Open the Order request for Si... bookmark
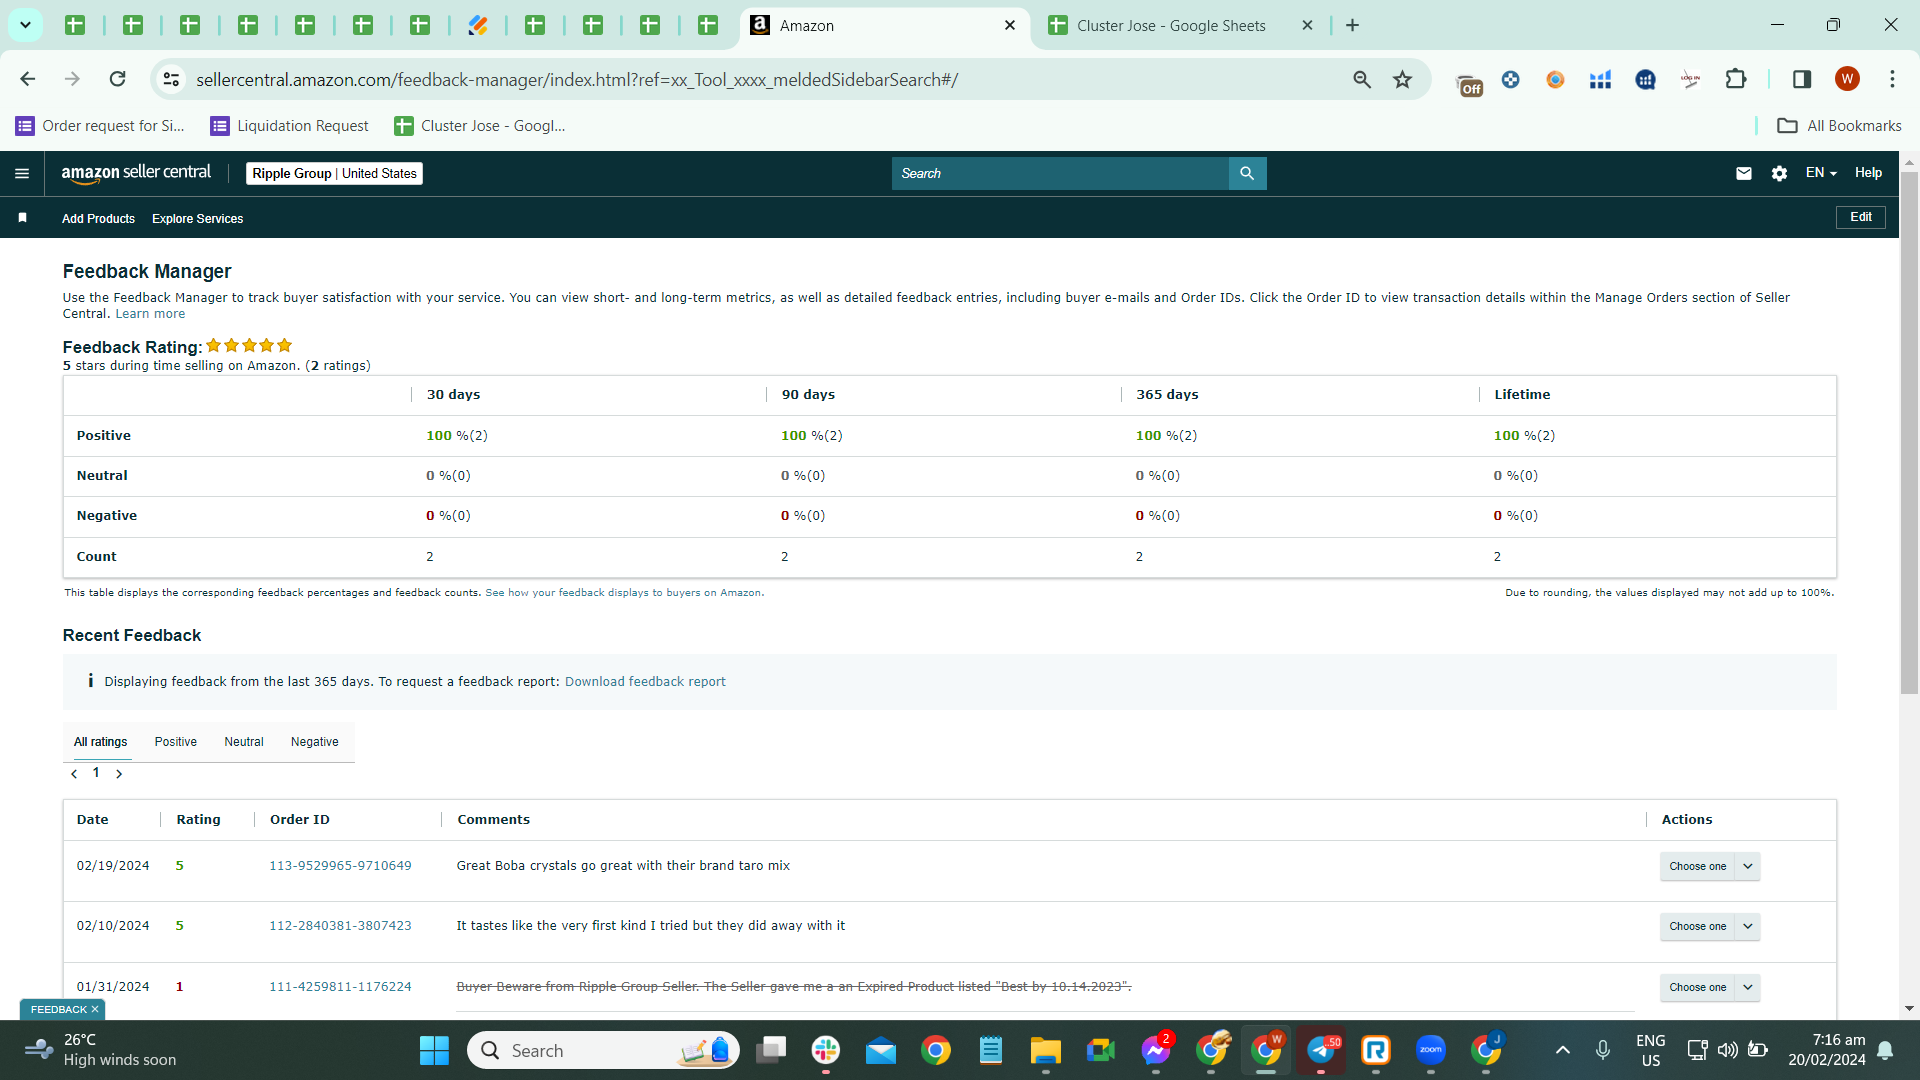 100,125
